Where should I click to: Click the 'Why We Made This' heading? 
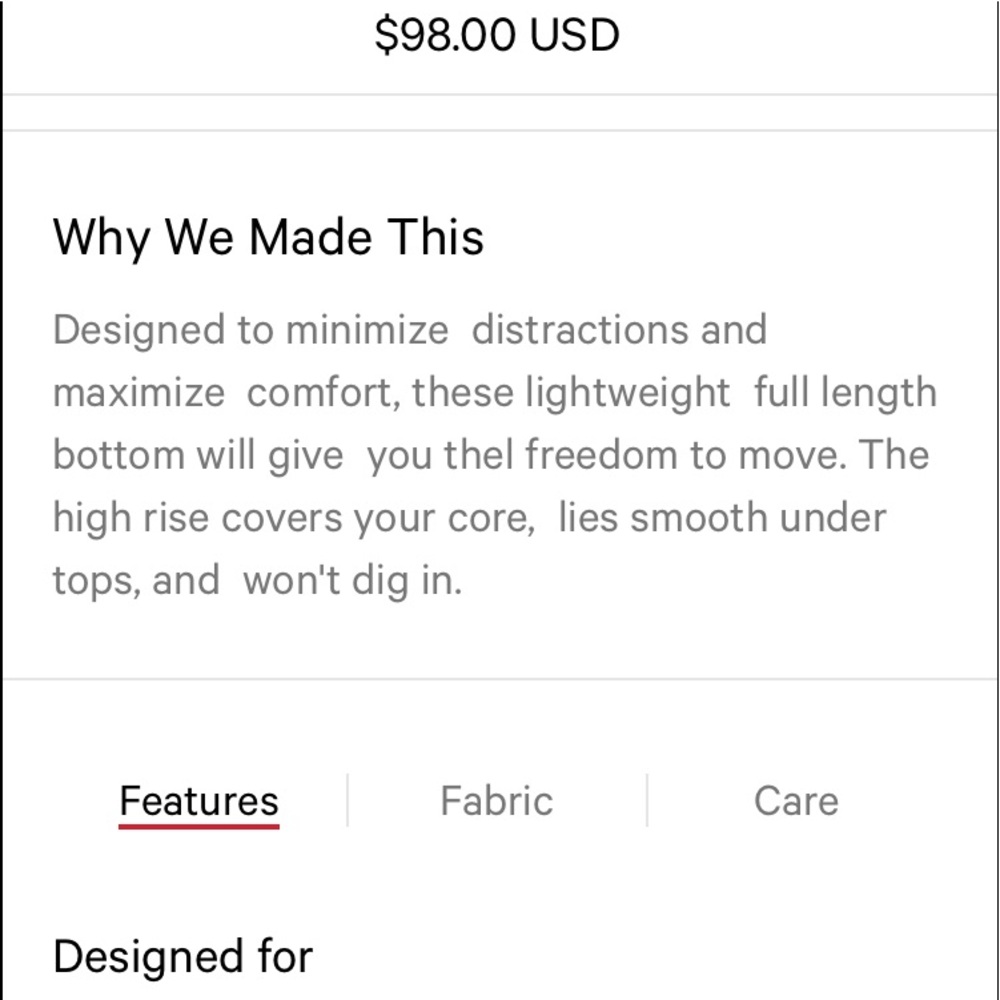269,237
